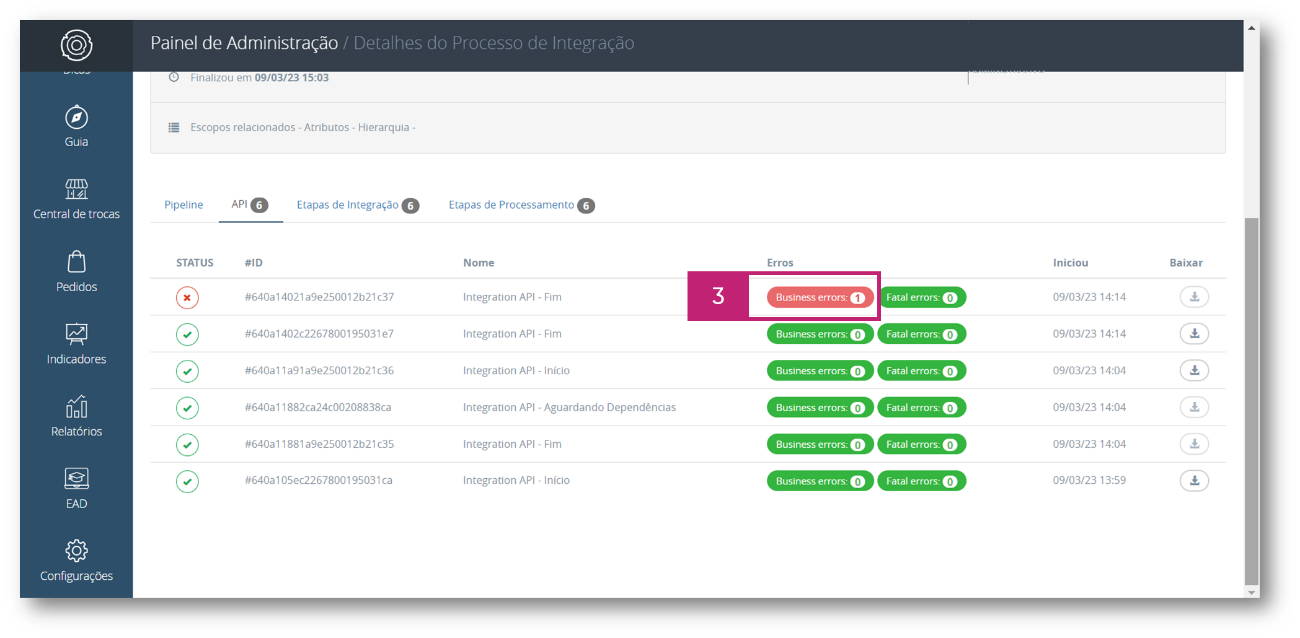1300x638 pixels.
Task: Download the log for #640a14021a9e250012b21c37
Action: [x=1194, y=297]
